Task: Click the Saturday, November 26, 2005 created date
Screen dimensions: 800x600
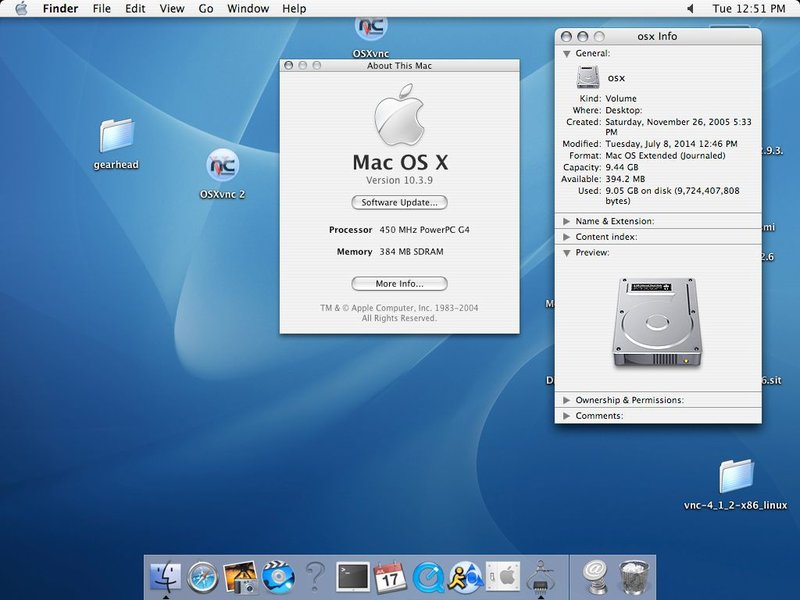Action: coord(679,127)
